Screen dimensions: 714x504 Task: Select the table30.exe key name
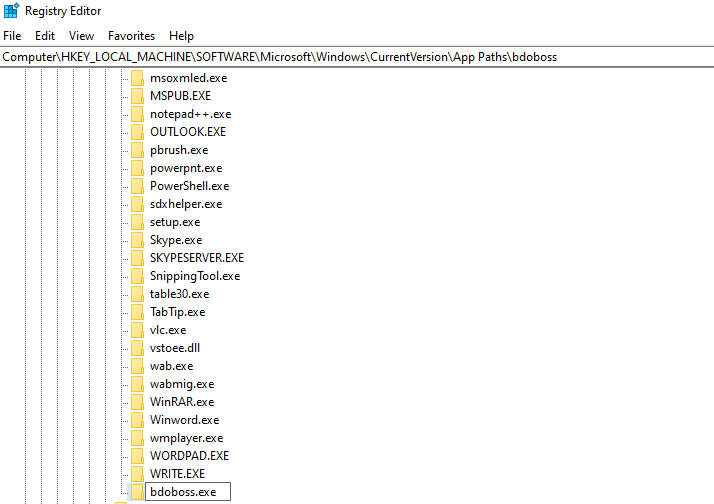pos(179,294)
